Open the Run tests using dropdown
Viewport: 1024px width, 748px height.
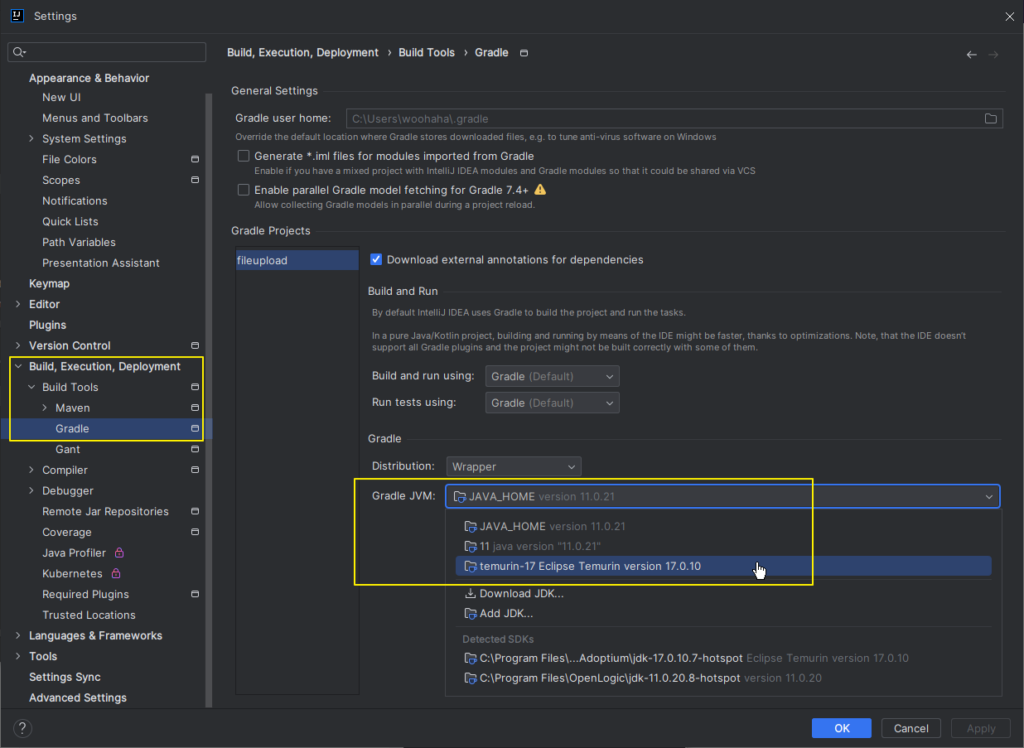coord(552,403)
